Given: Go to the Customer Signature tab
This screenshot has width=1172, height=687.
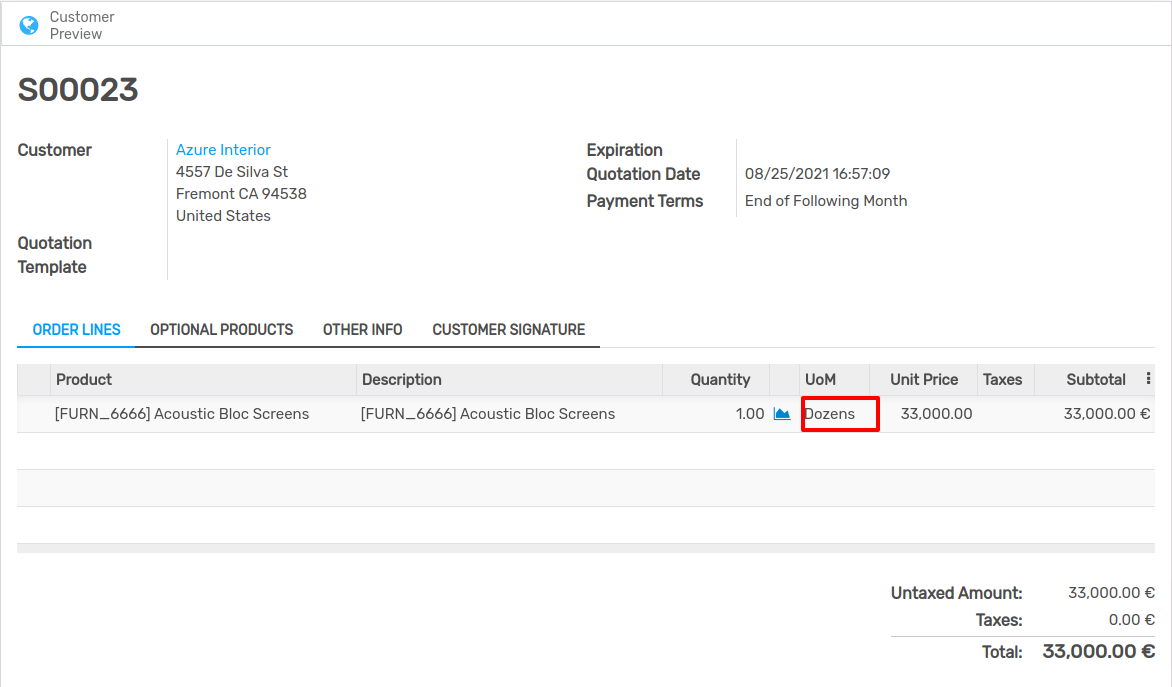Looking at the screenshot, I should pyautogui.click(x=508, y=329).
